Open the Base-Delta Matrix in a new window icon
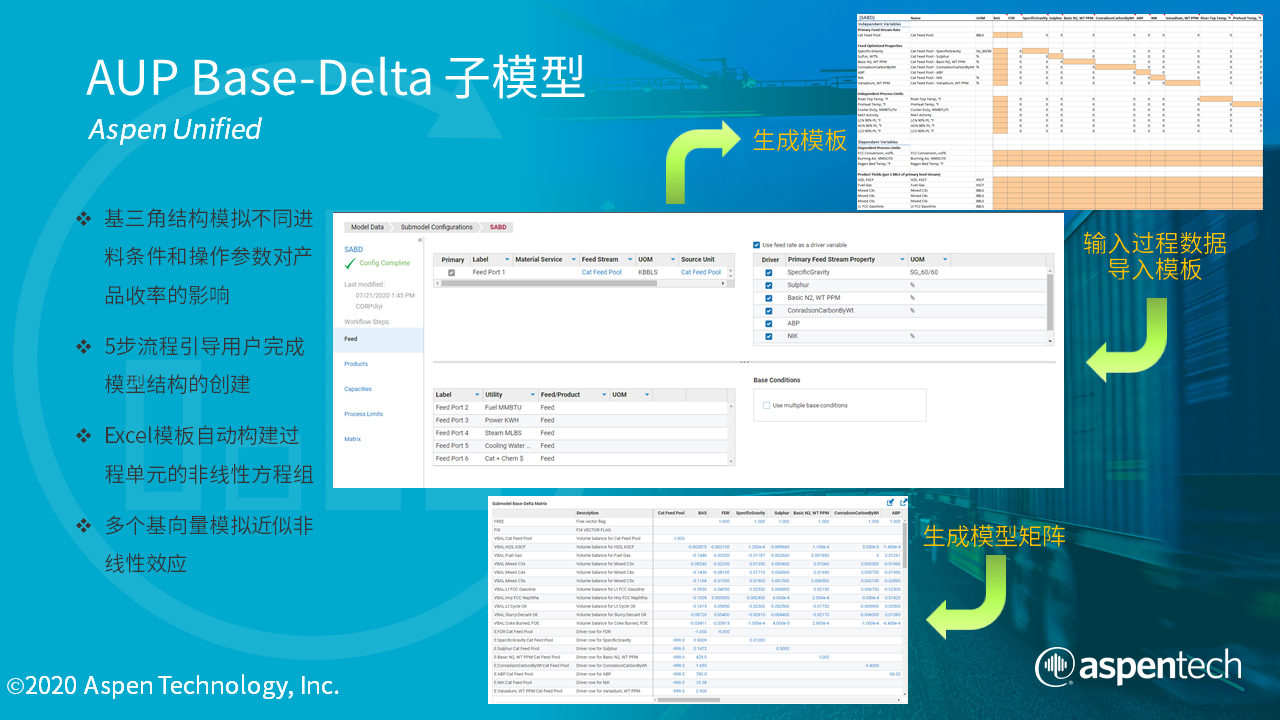Image resolution: width=1280 pixels, height=720 pixels. pos(903,502)
